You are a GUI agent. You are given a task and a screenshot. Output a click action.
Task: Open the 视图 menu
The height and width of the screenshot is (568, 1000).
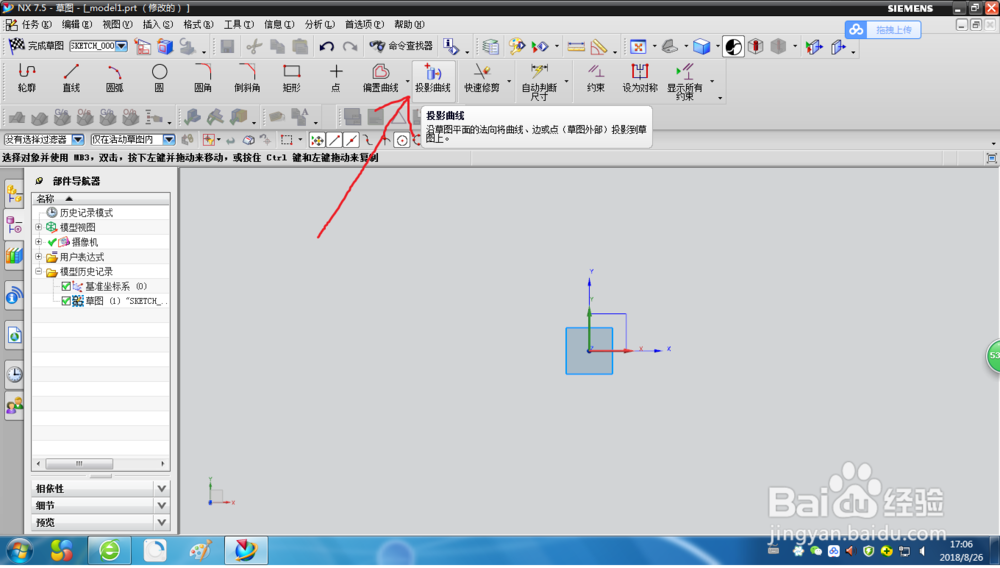pos(117,24)
